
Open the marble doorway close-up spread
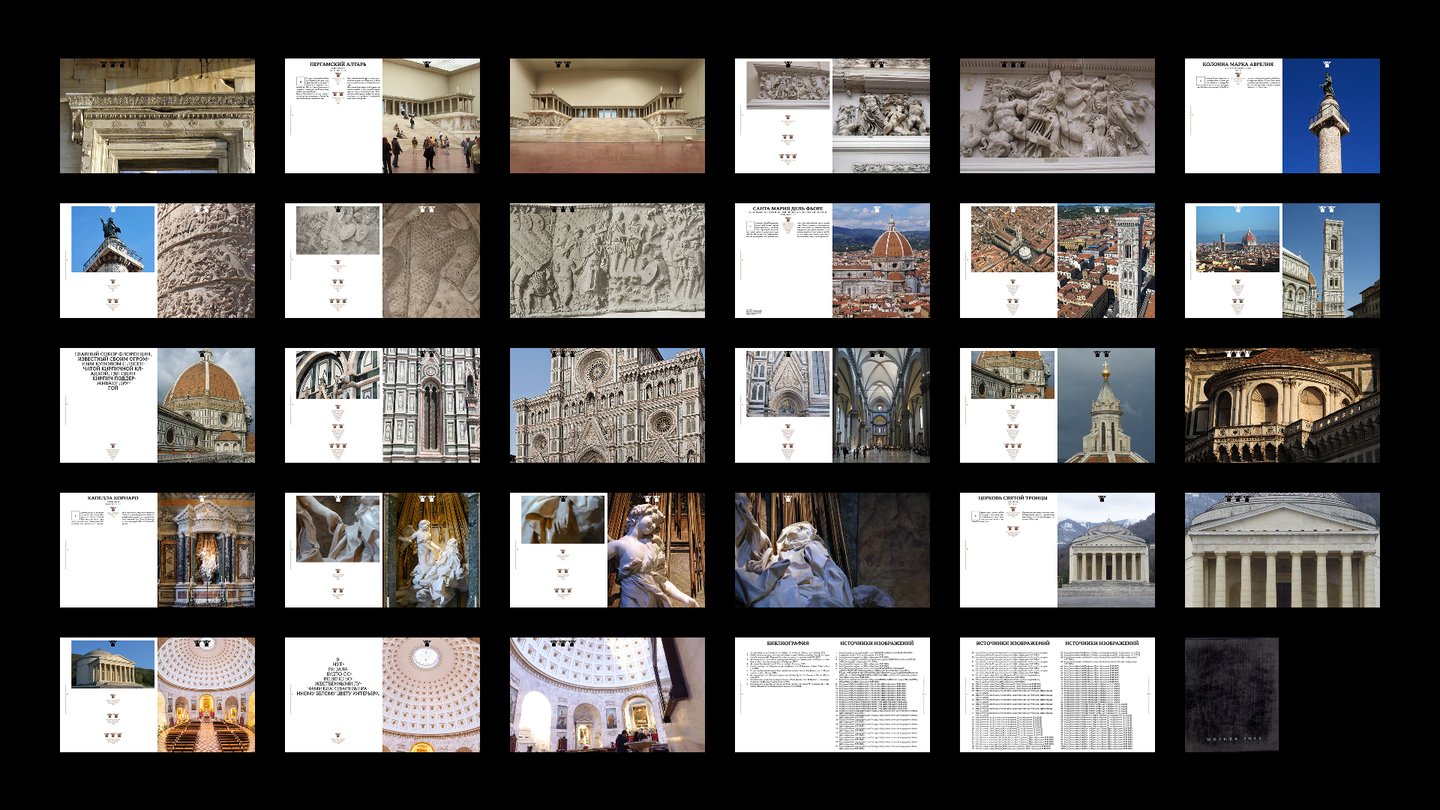click(157, 115)
